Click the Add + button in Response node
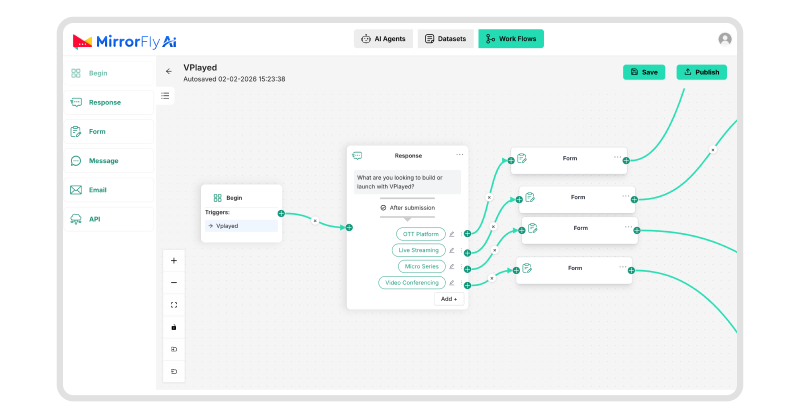 pos(449,299)
